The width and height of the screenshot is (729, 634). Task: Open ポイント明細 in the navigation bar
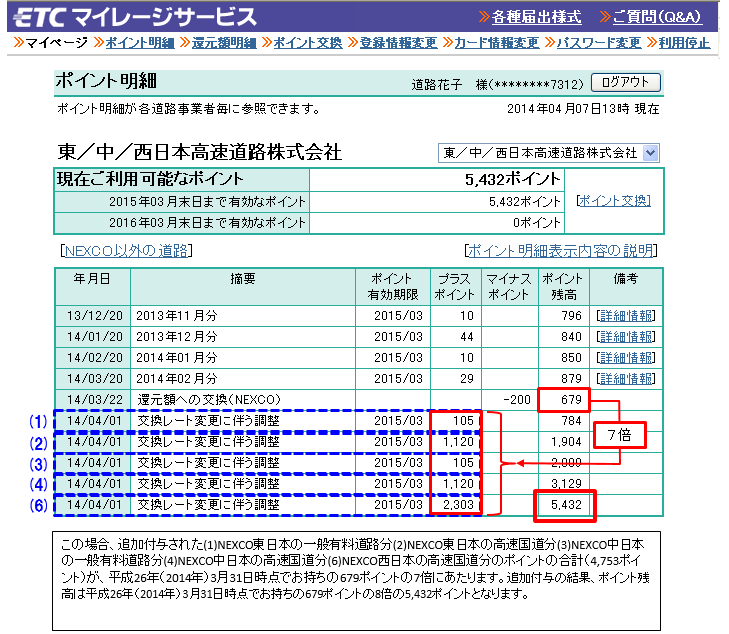click(140, 43)
